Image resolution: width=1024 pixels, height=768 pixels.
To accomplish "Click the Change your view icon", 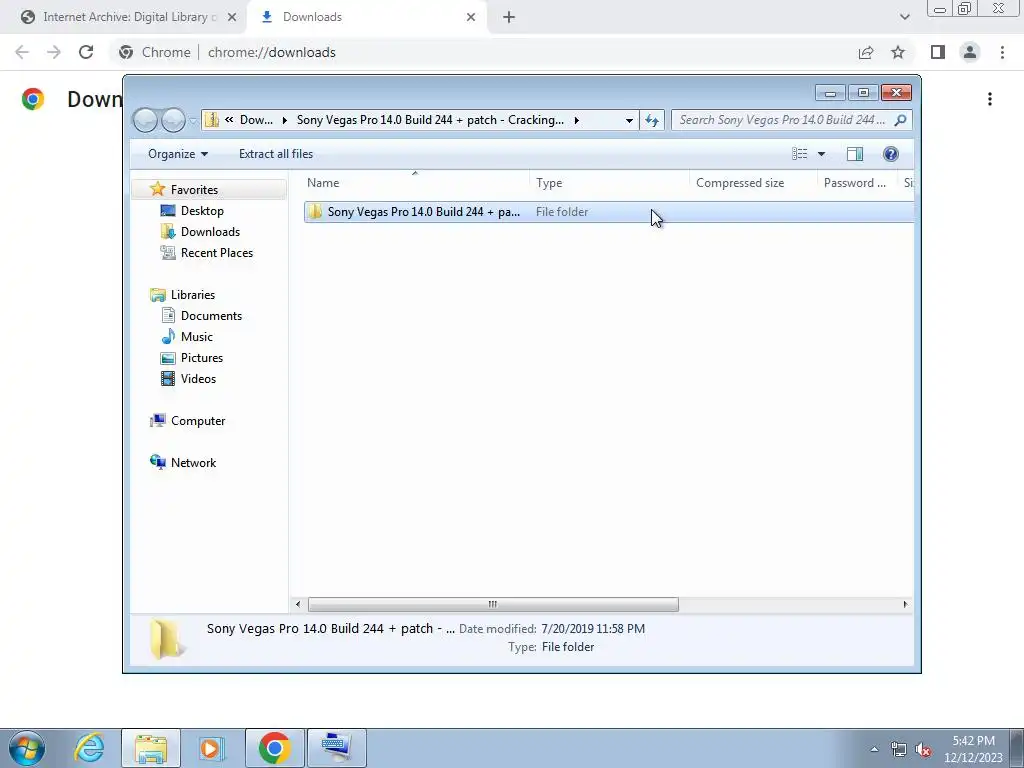I will pos(799,154).
